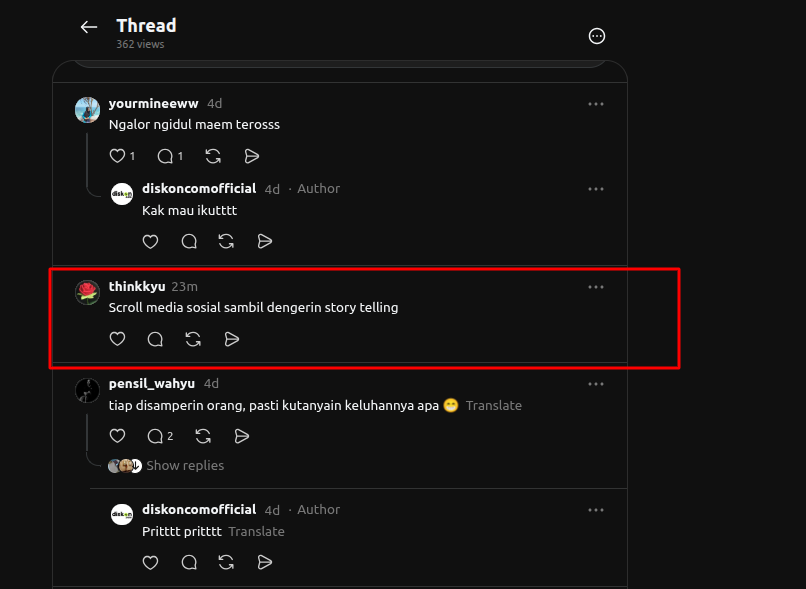Image resolution: width=806 pixels, height=589 pixels.
Task: Share the 'Kak mau ikutttt' reply
Action: coord(264,241)
